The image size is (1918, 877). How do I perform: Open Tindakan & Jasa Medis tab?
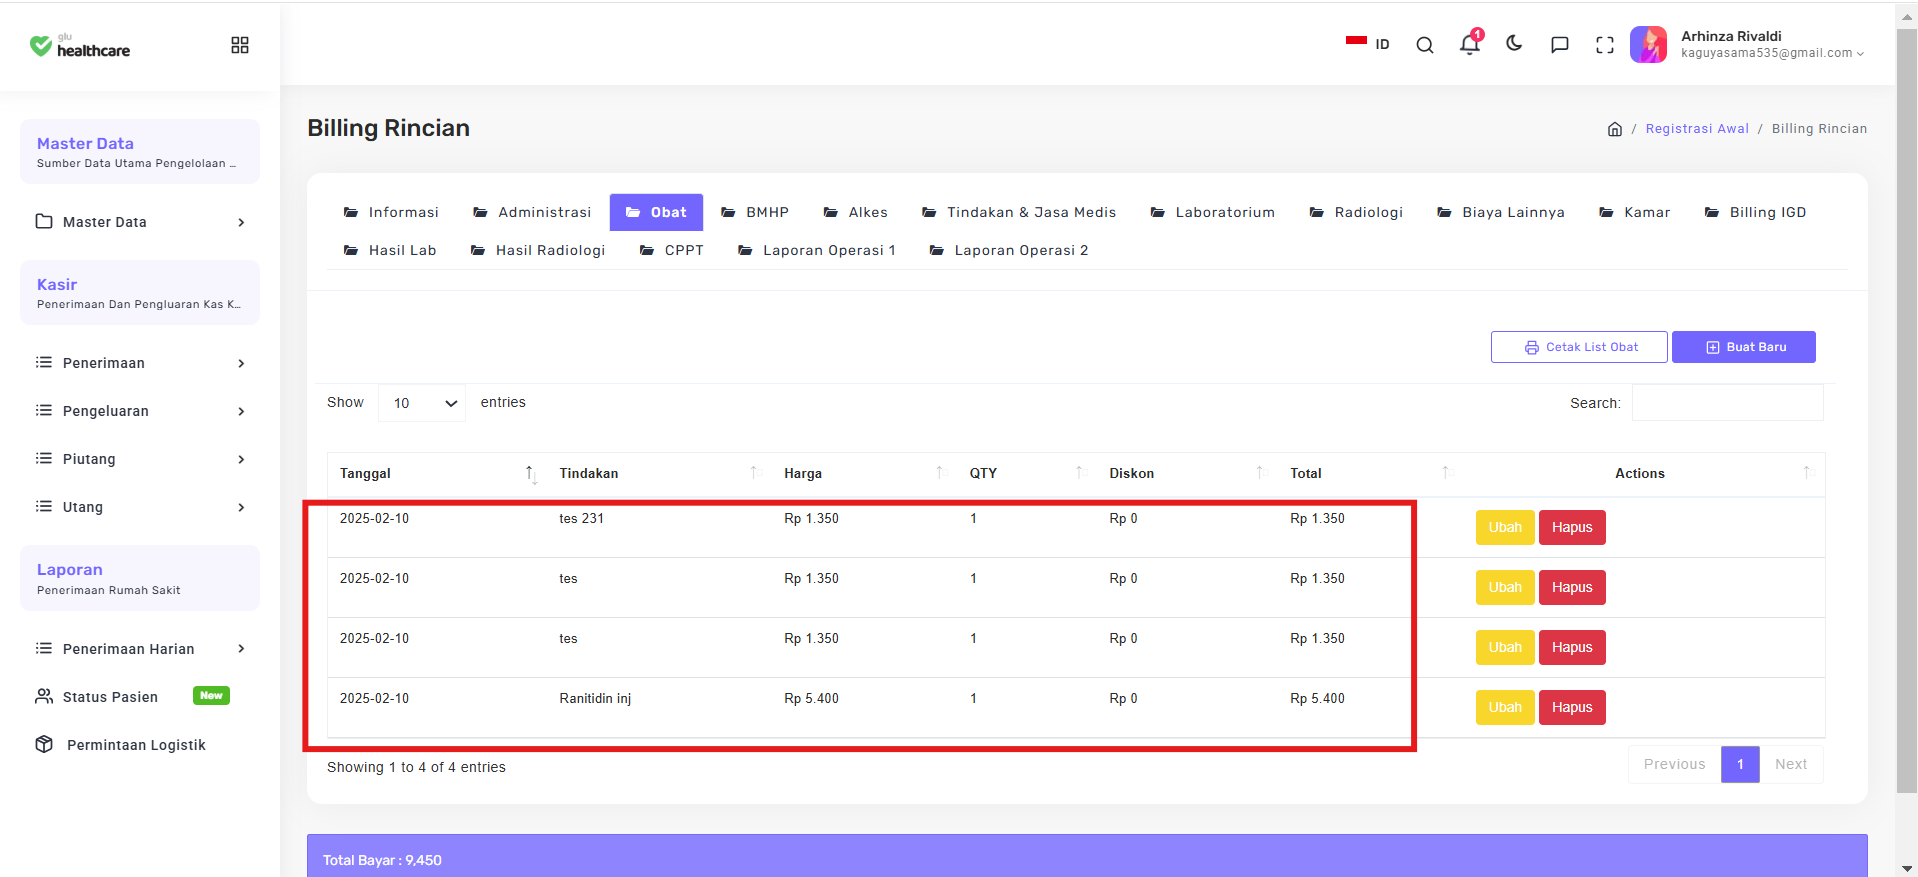click(x=1019, y=212)
